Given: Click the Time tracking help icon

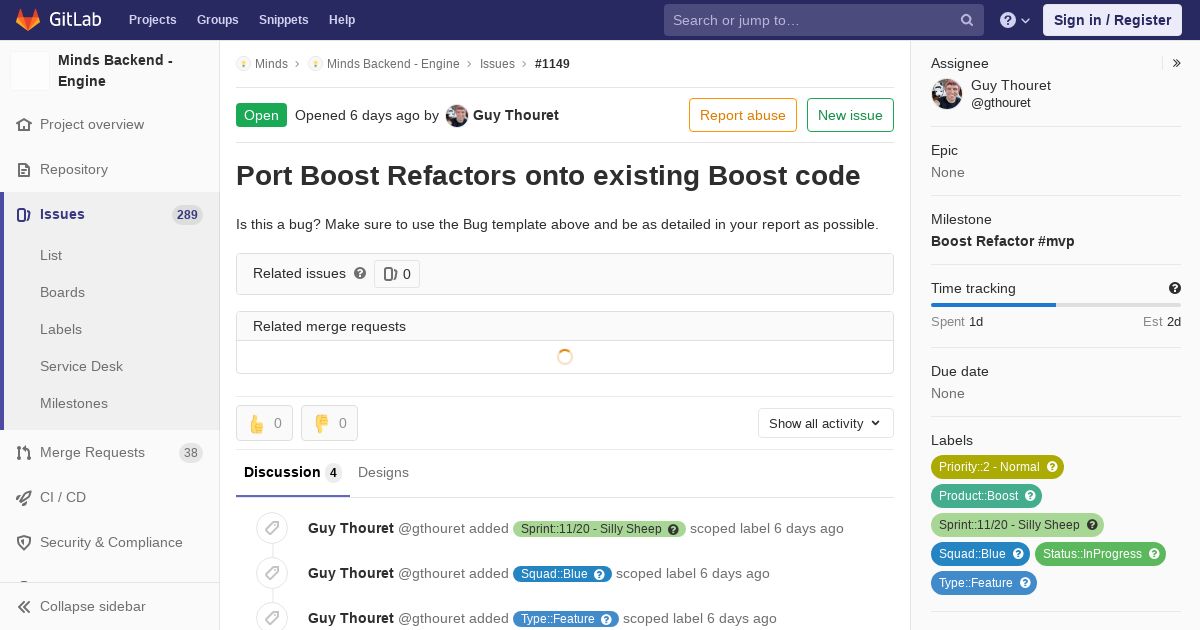Looking at the screenshot, I should coord(1175,288).
